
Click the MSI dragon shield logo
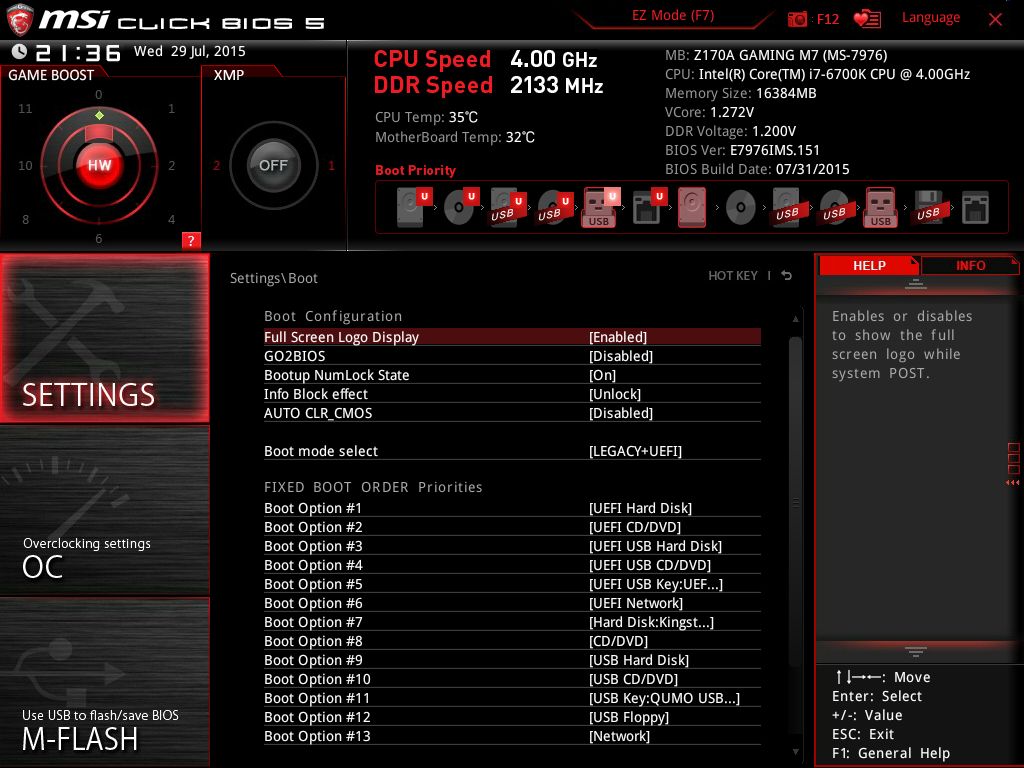(20, 20)
